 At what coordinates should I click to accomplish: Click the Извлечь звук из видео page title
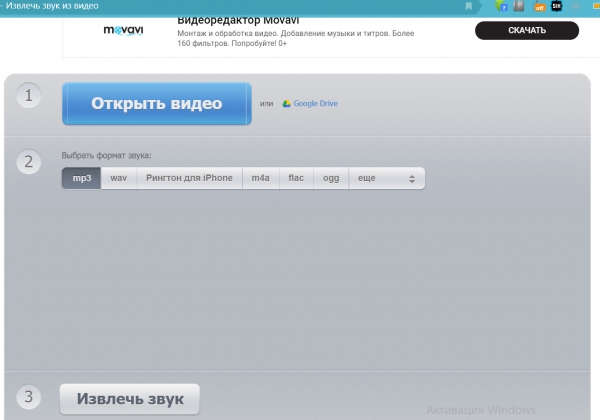[52, 6]
